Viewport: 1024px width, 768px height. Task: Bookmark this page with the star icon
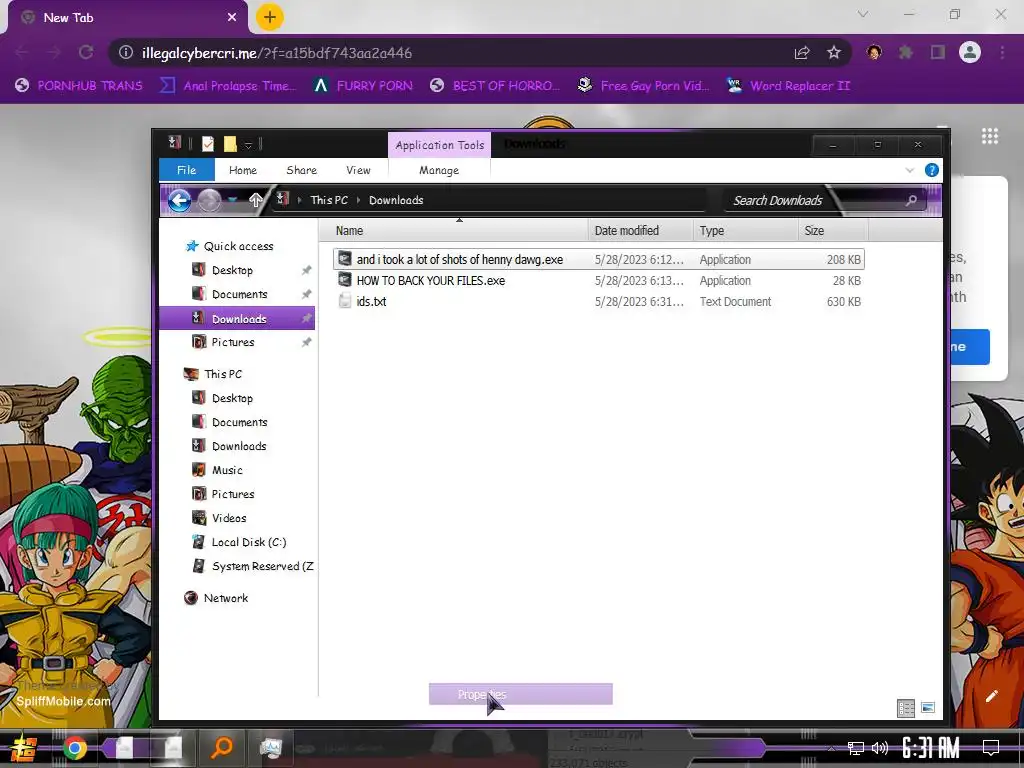pyautogui.click(x=834, y=53)
